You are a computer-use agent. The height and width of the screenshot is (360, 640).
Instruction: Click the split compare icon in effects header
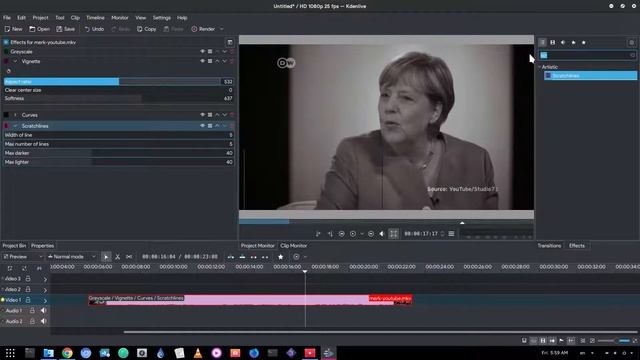230,42
